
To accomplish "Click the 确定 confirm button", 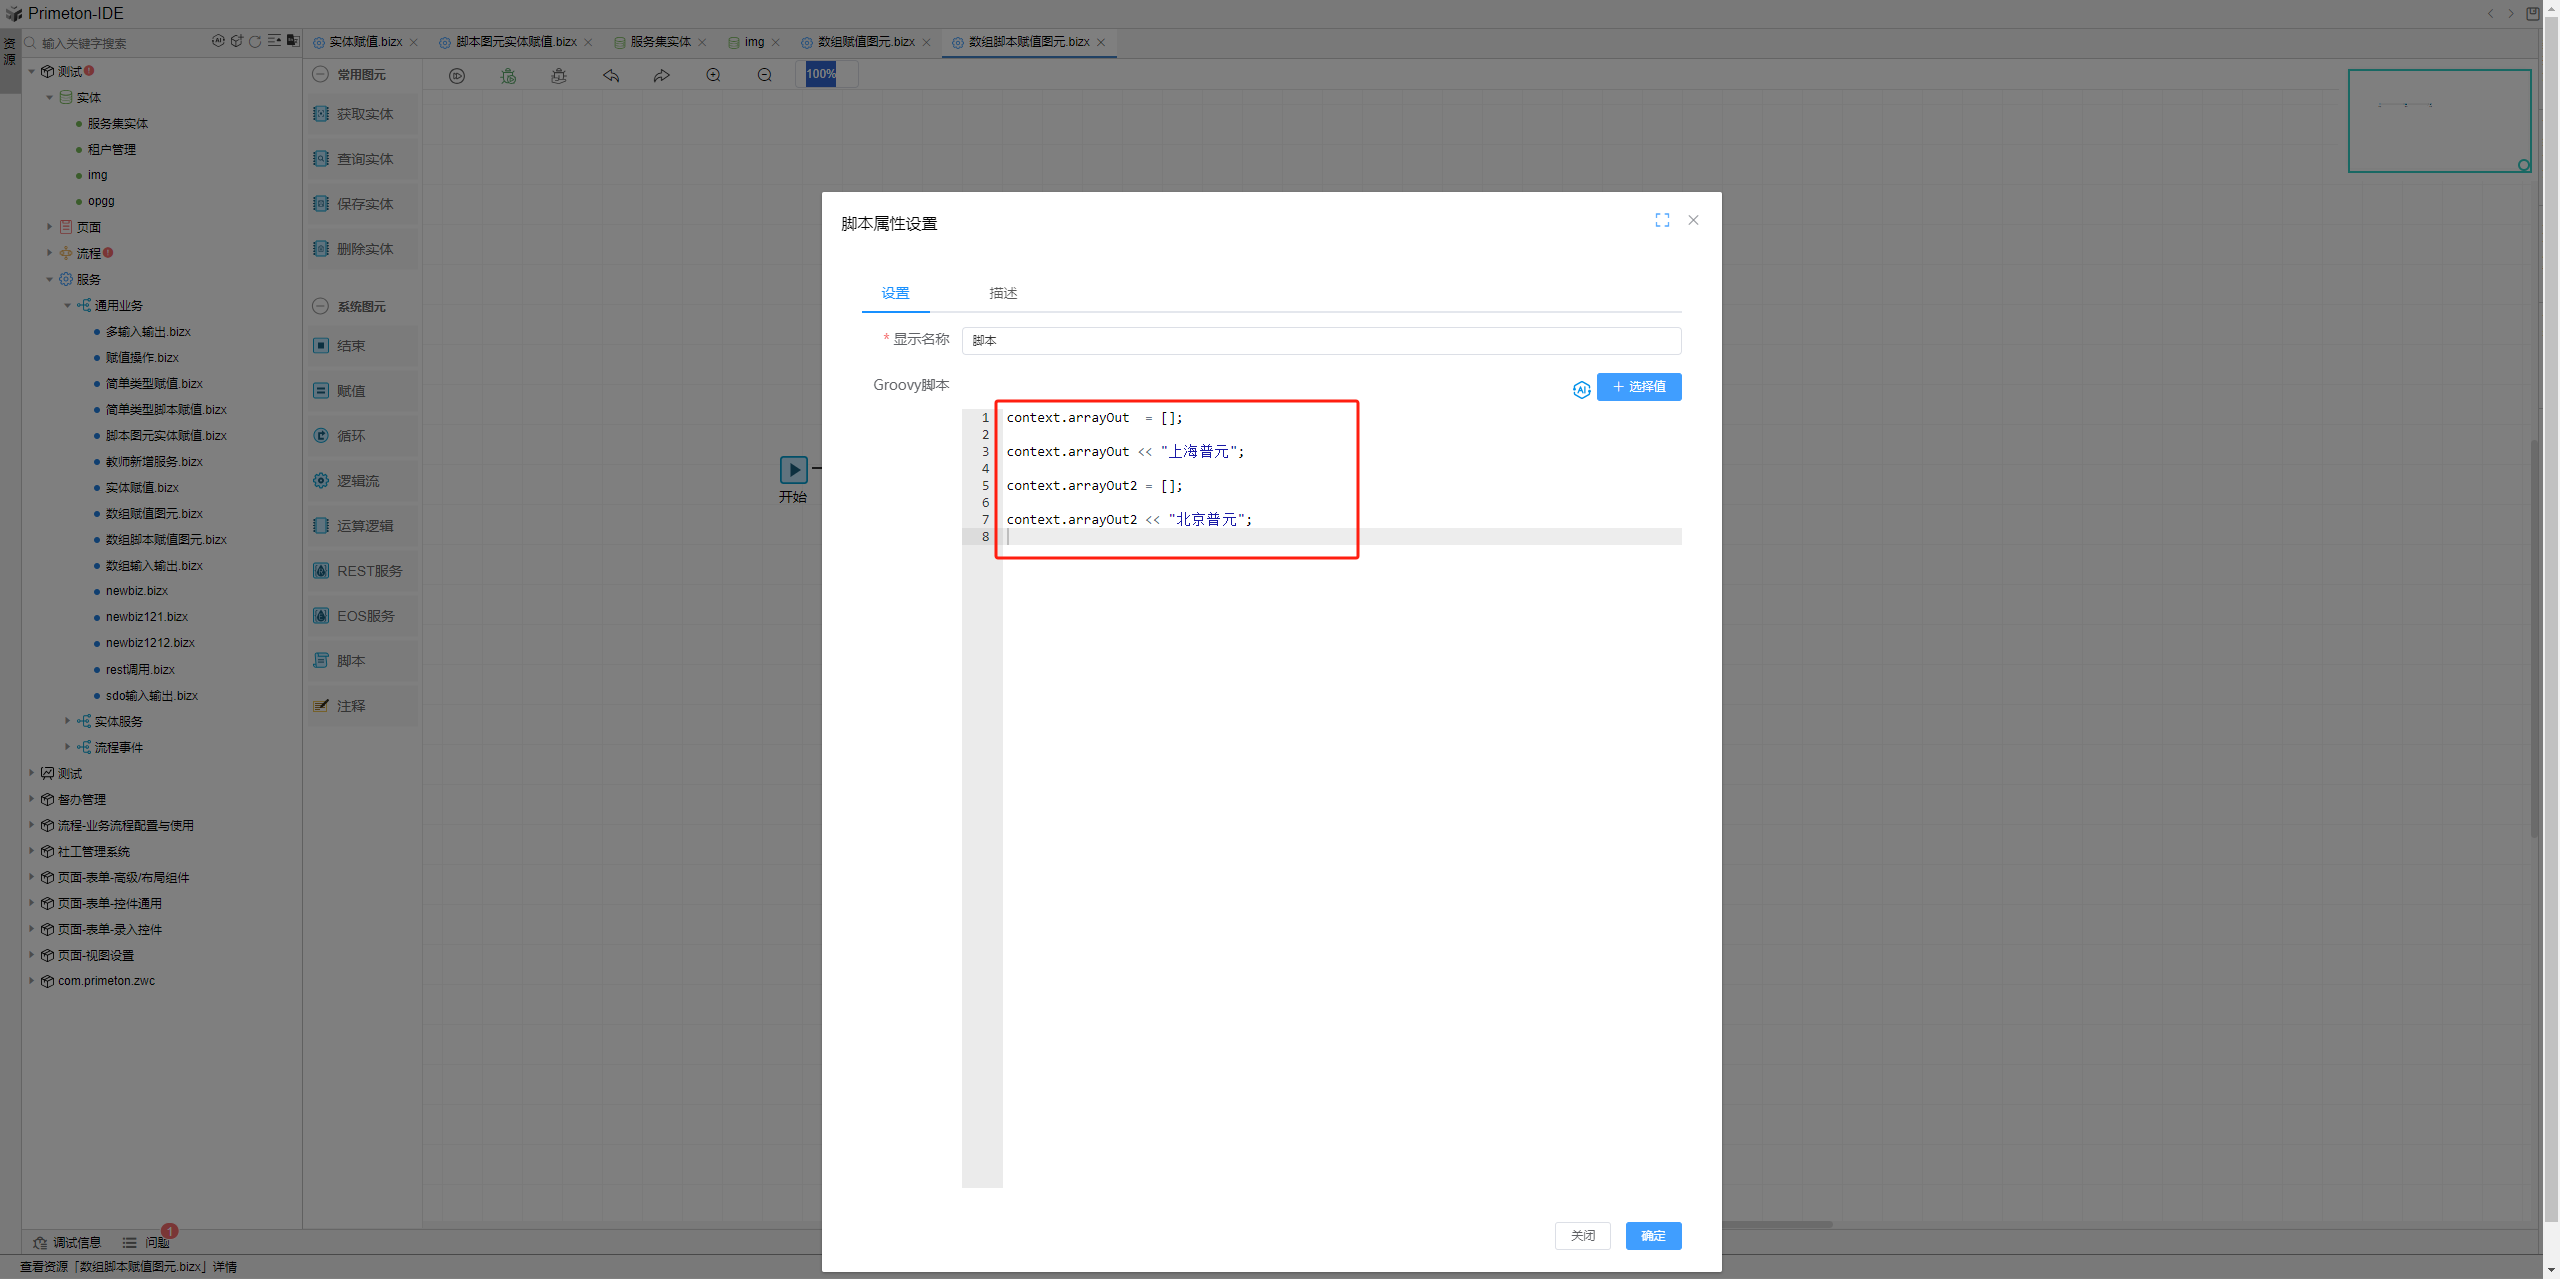I will 1652,1236.
